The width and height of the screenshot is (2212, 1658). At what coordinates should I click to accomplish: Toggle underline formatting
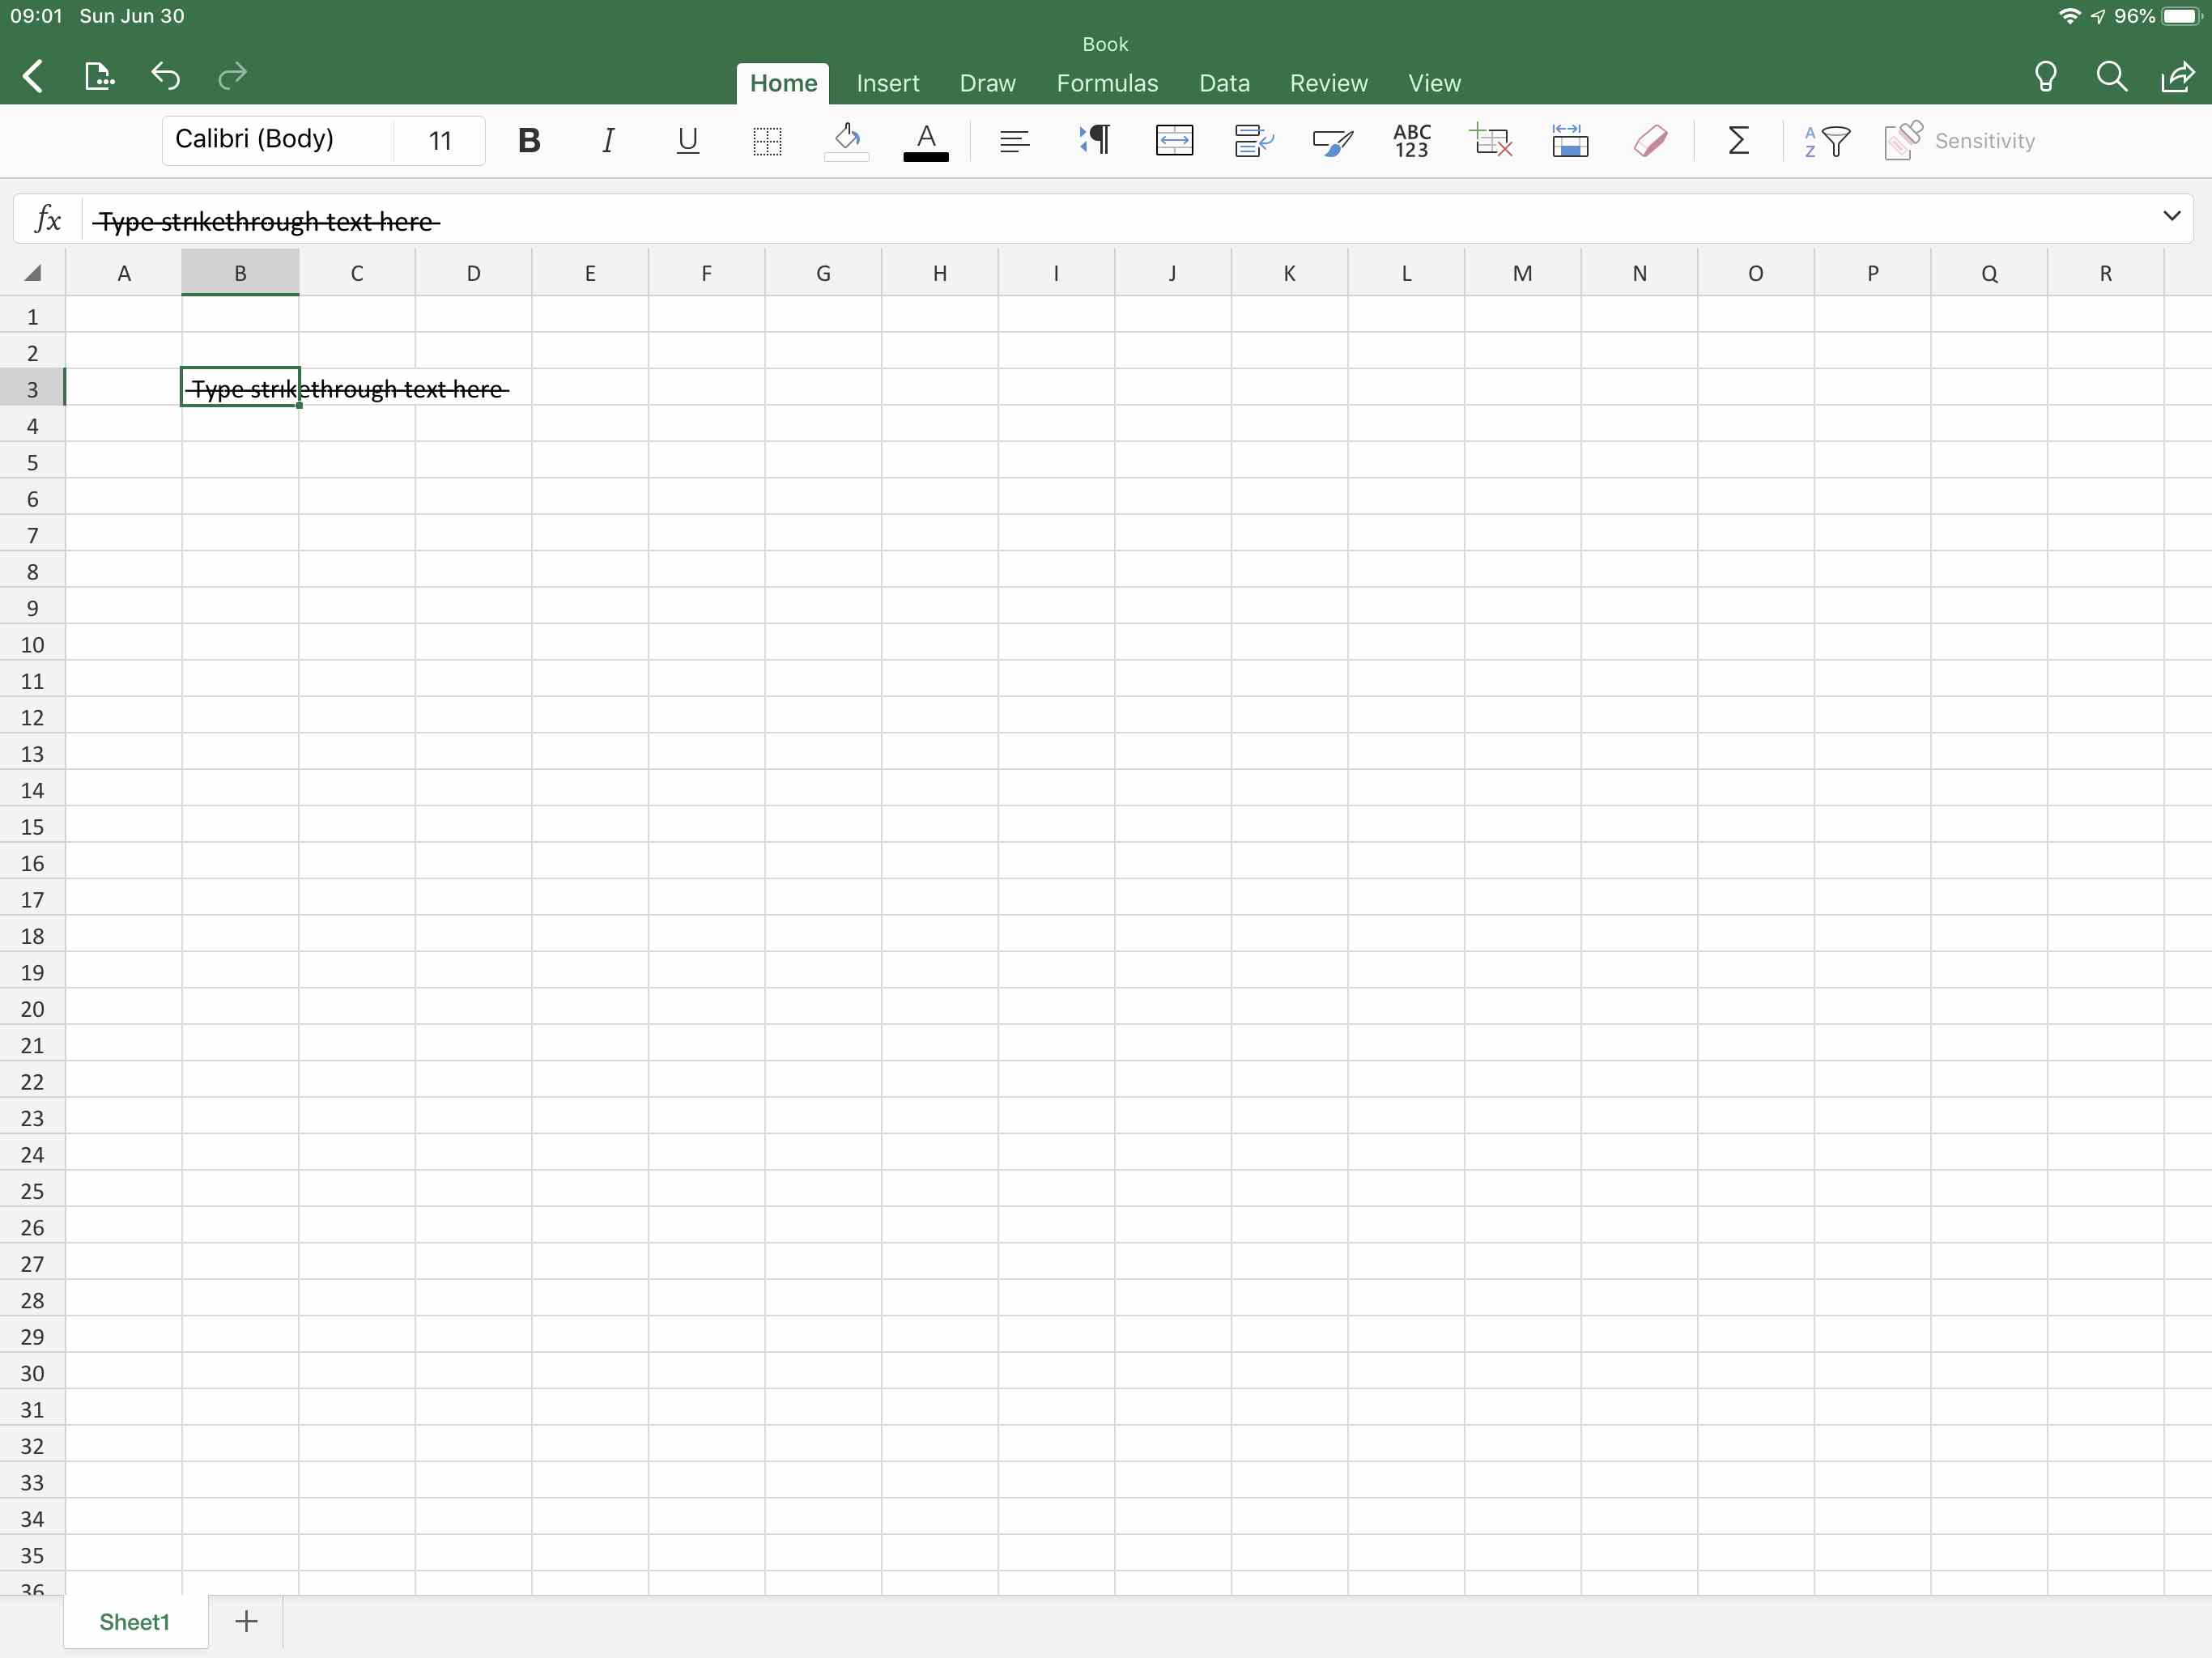click(687, 141)
